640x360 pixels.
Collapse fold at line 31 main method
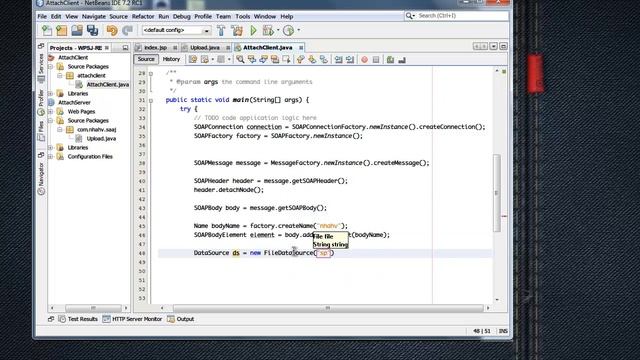point(151,100)
